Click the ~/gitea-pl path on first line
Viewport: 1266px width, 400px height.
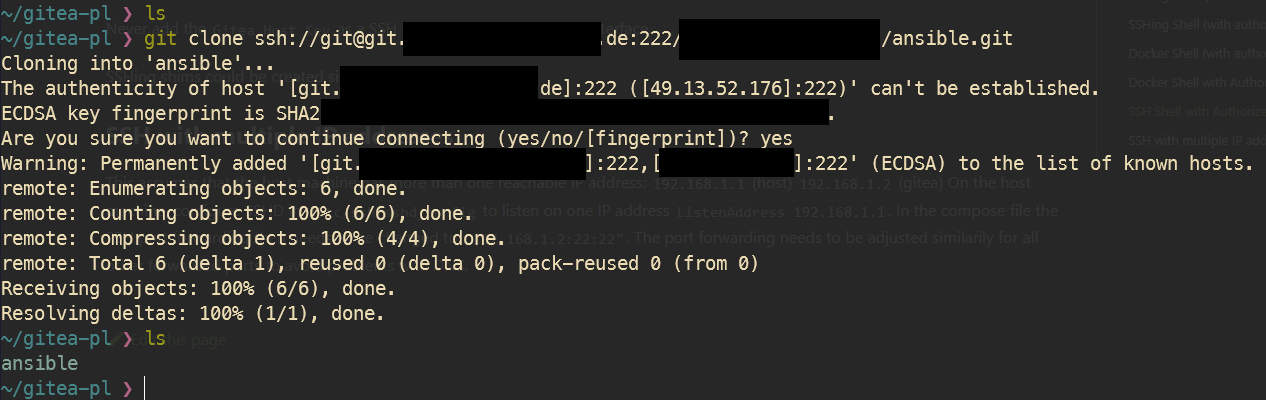point(55,14)
